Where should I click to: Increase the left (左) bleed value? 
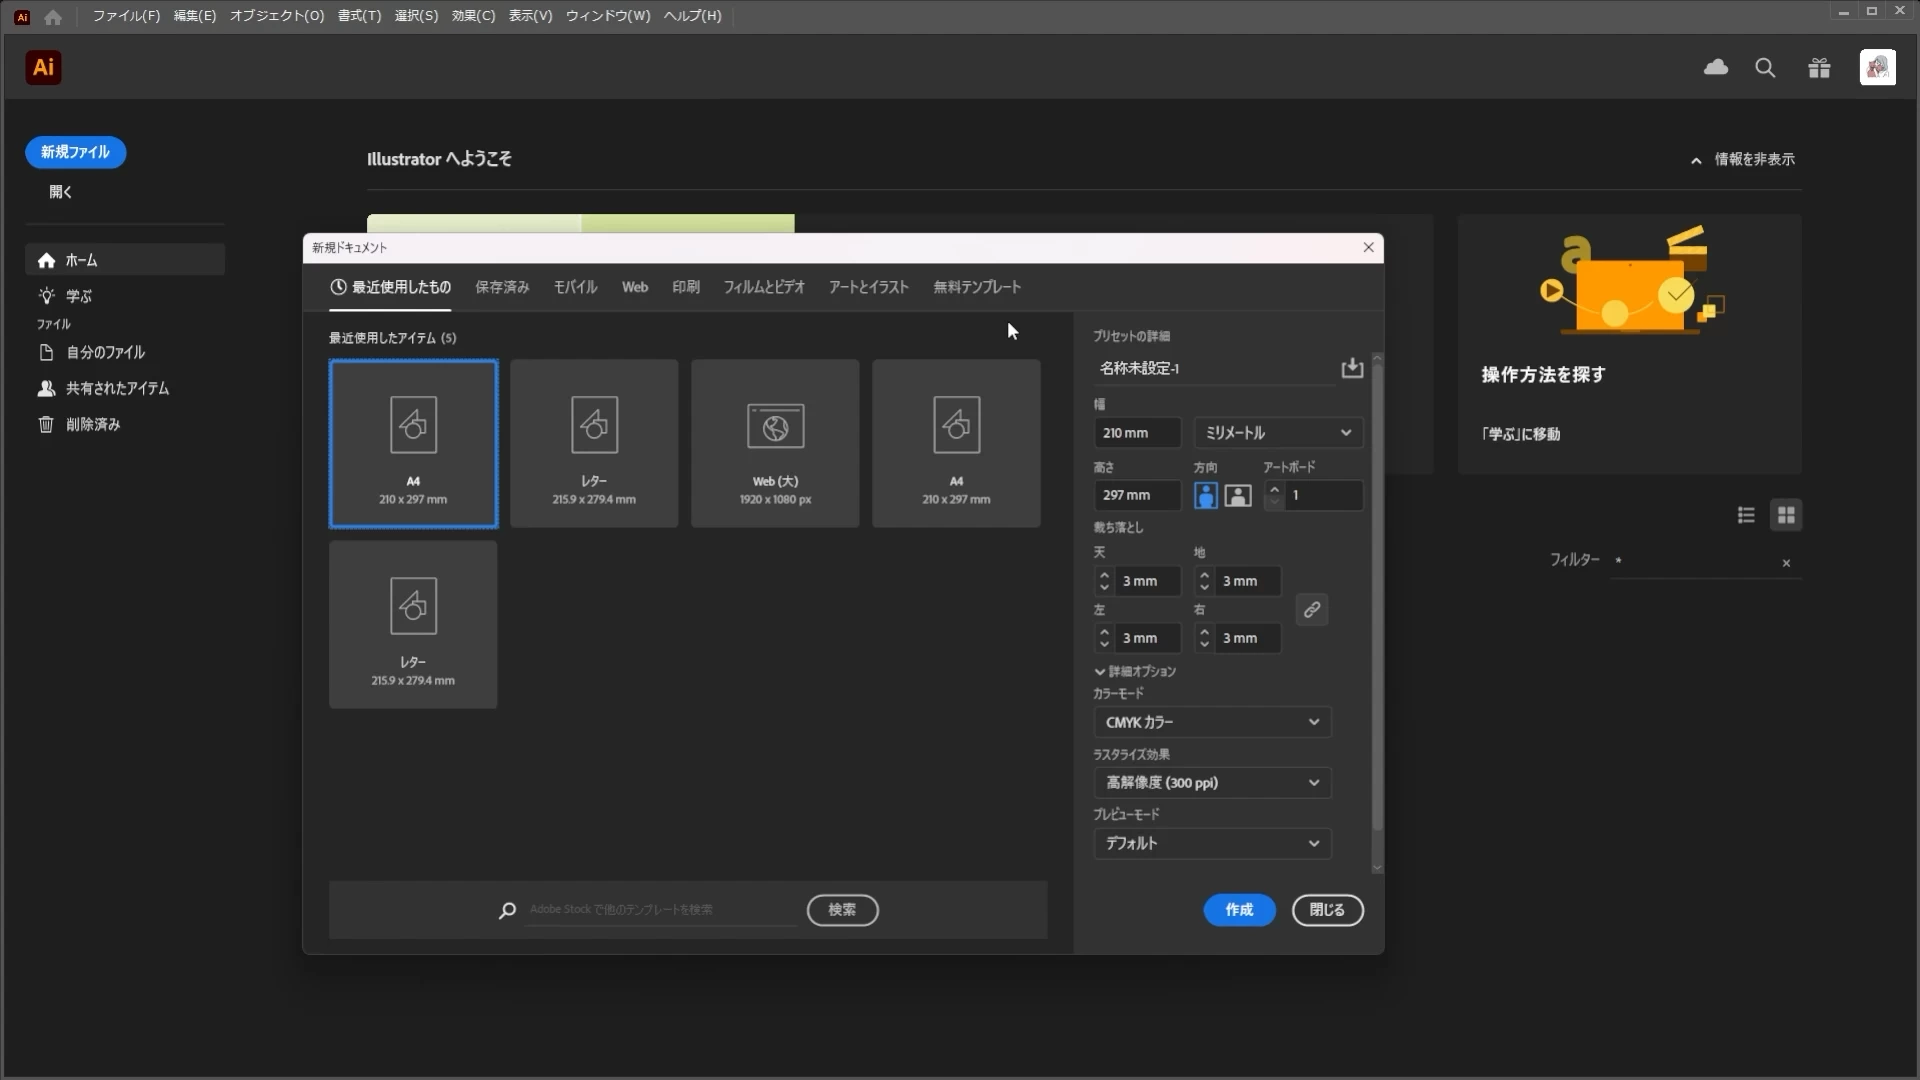coord(1104,632)
